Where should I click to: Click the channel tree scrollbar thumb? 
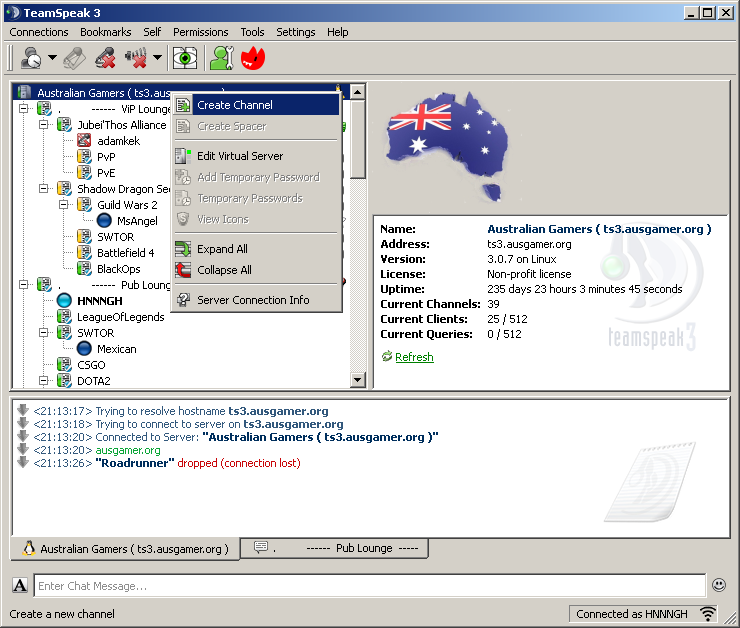click(x=358, y=139)
